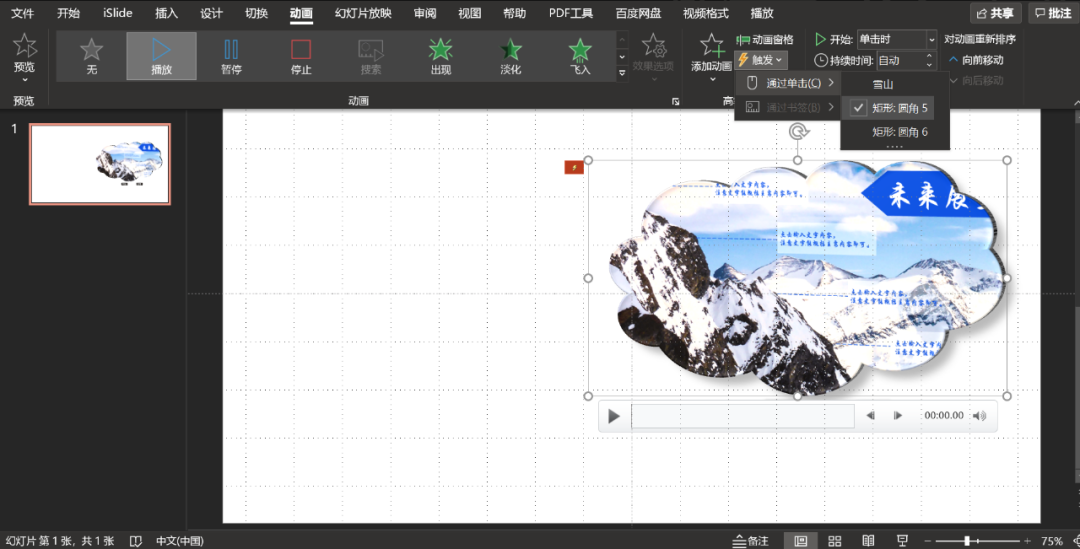This screenshot has height=549, width=1080.
Task: Open the animation group dialog launcher
Action: (675, 101)
